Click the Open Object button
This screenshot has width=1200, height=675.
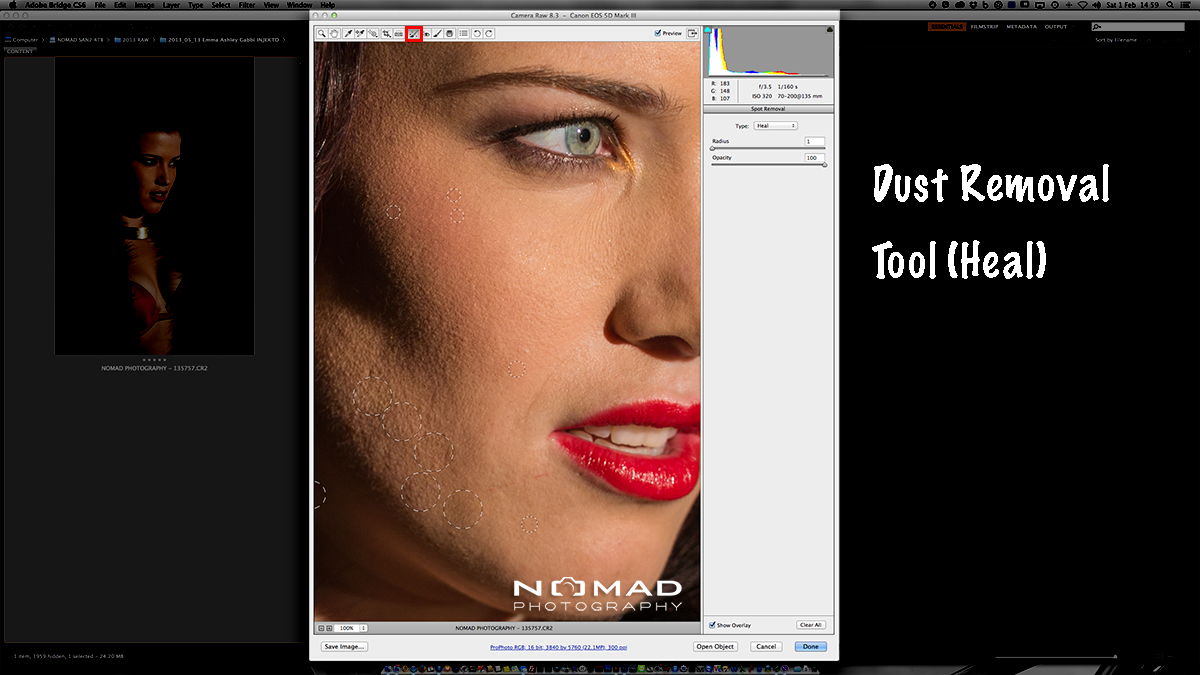716,647
